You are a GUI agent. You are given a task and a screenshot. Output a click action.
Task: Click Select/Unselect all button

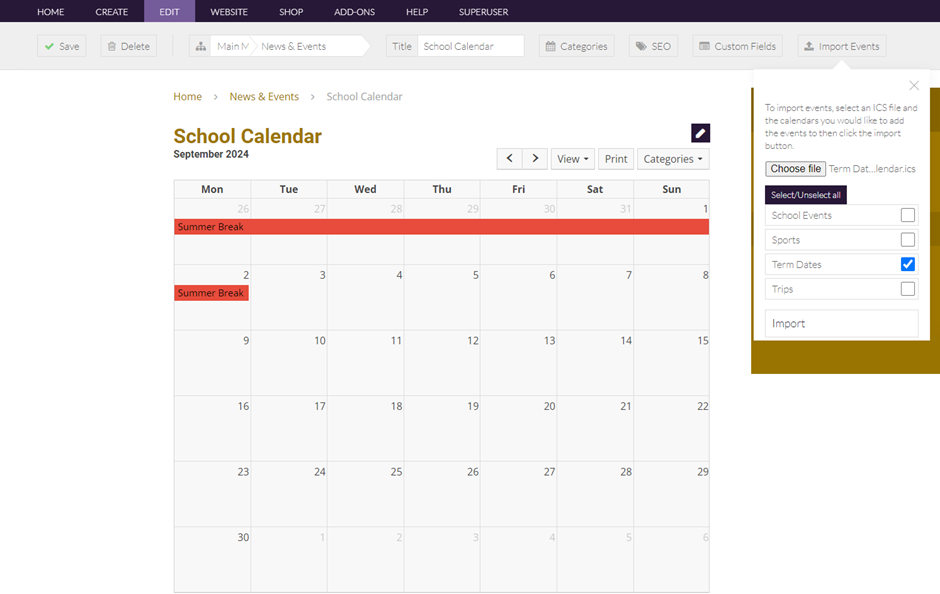pos(806,195)
